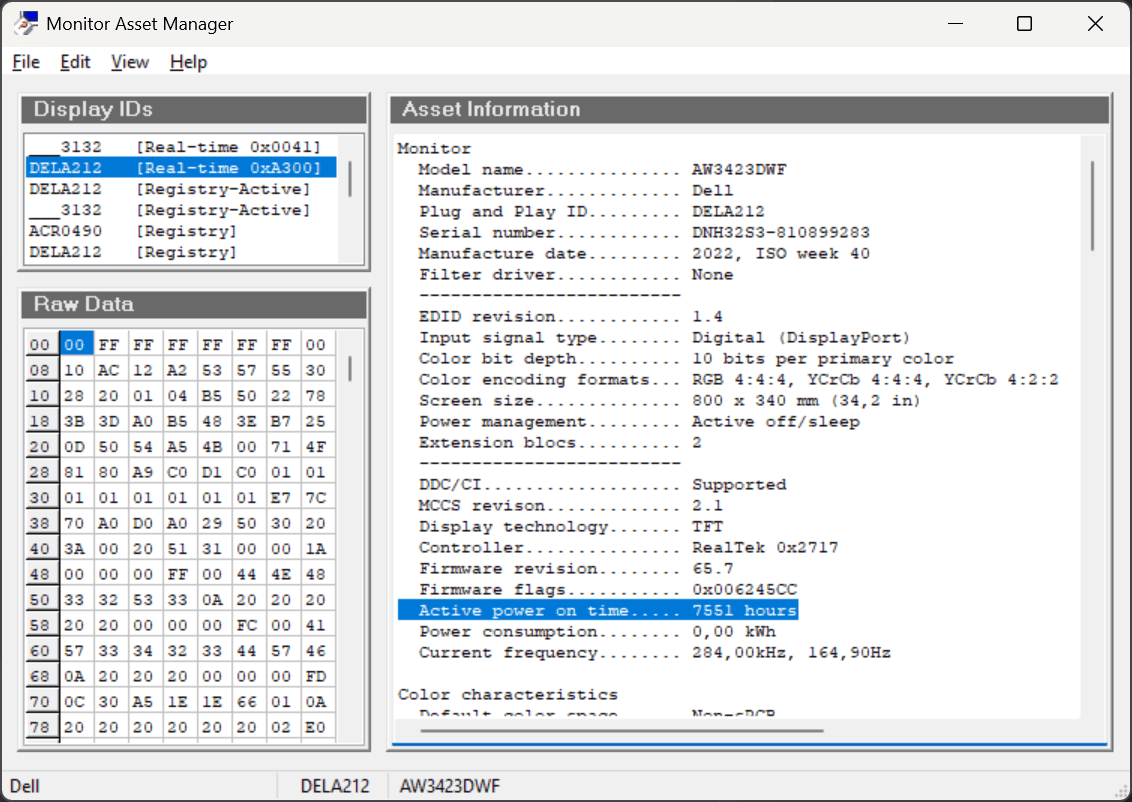
Task: Click raw data row offset 18
Action: click(40, 421)
